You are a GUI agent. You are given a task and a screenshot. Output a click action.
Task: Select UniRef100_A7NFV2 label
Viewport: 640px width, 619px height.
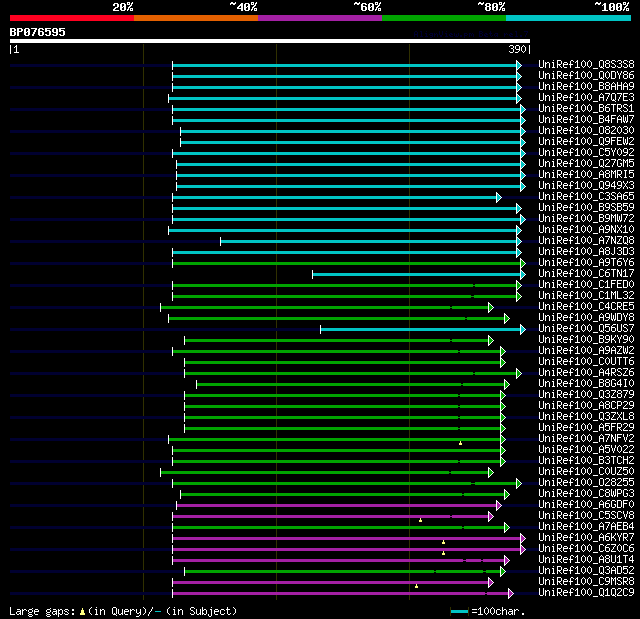[586, 439]
